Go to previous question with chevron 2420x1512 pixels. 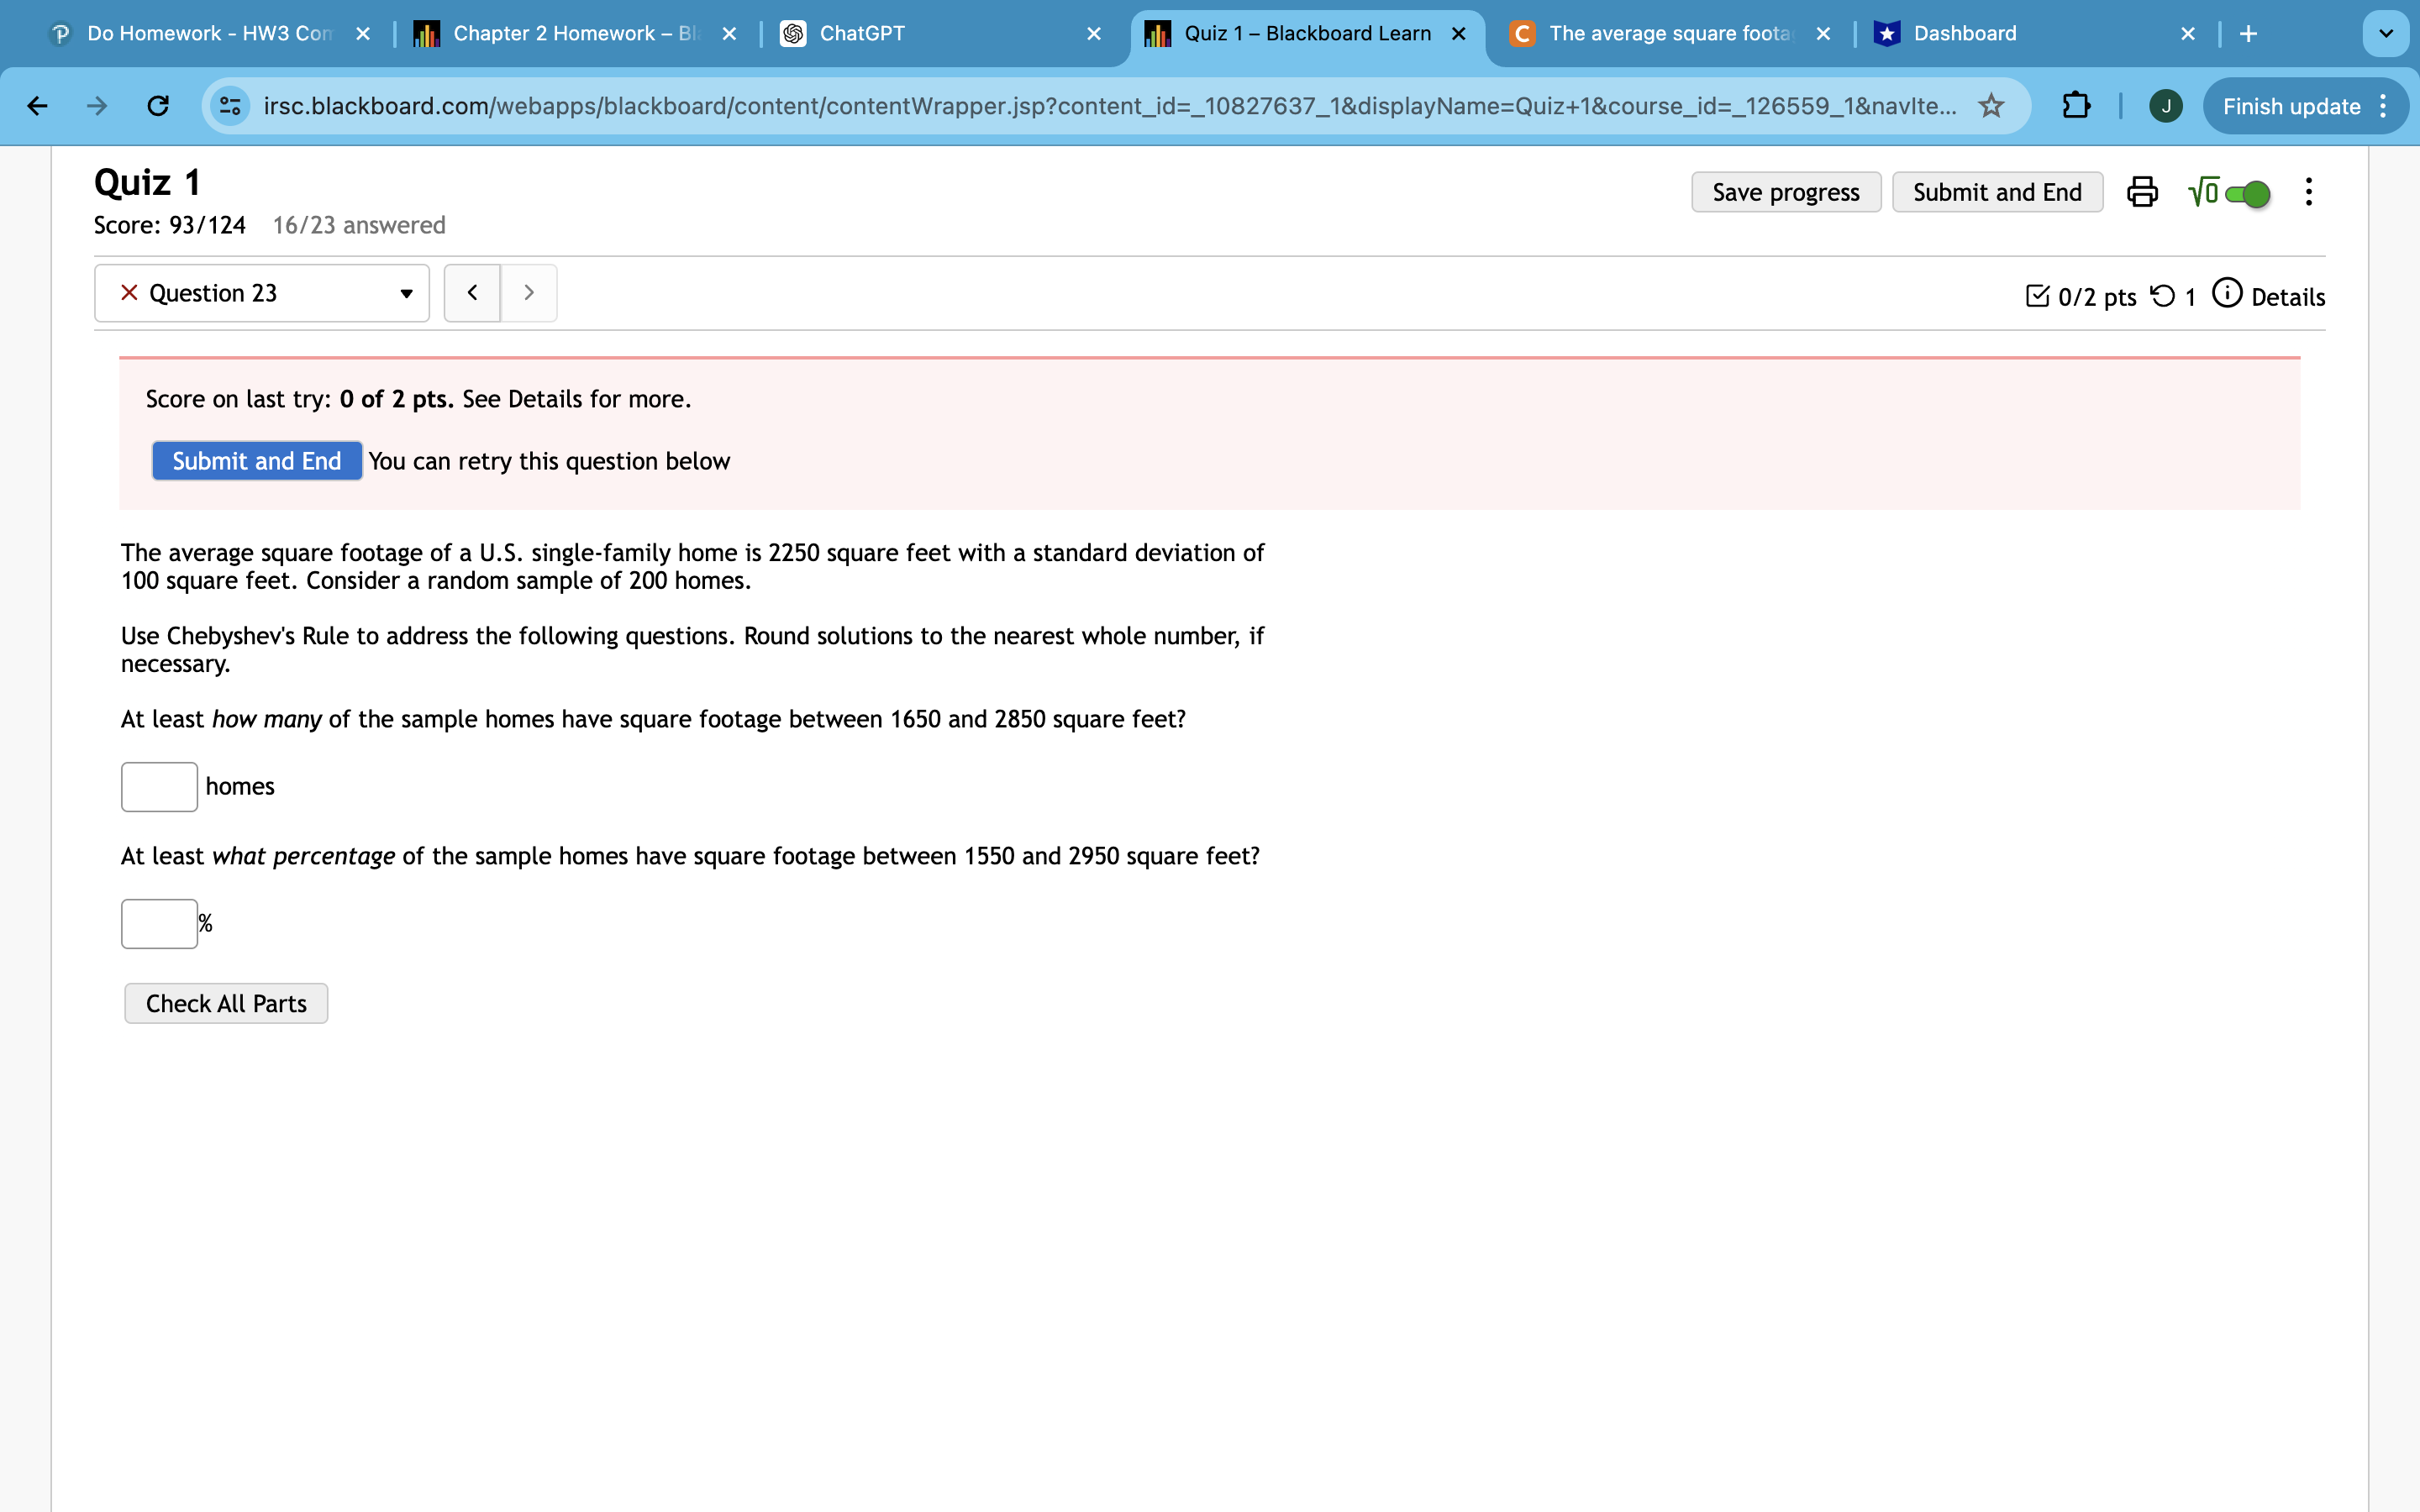coord(472,293)
